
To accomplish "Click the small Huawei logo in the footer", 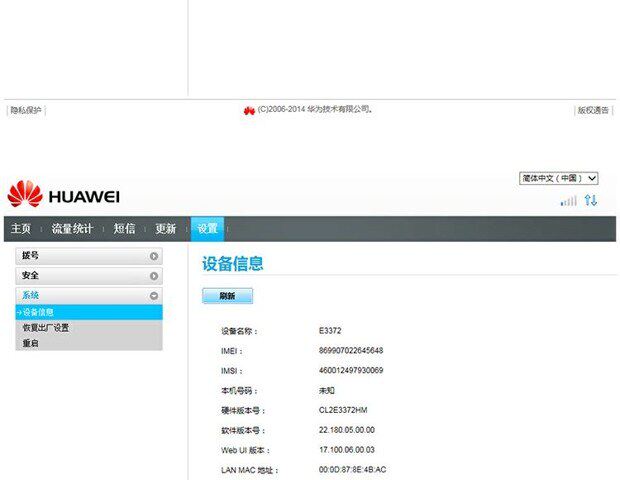I will point(249,111).
